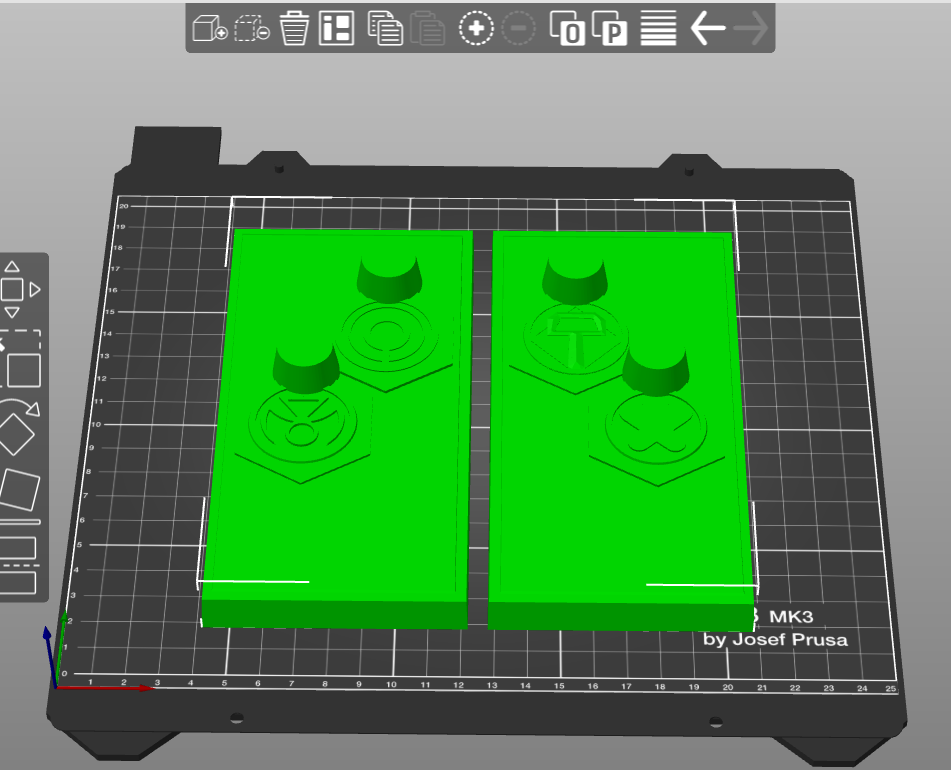Split to objects using the O icon

[x=567, y=28]
